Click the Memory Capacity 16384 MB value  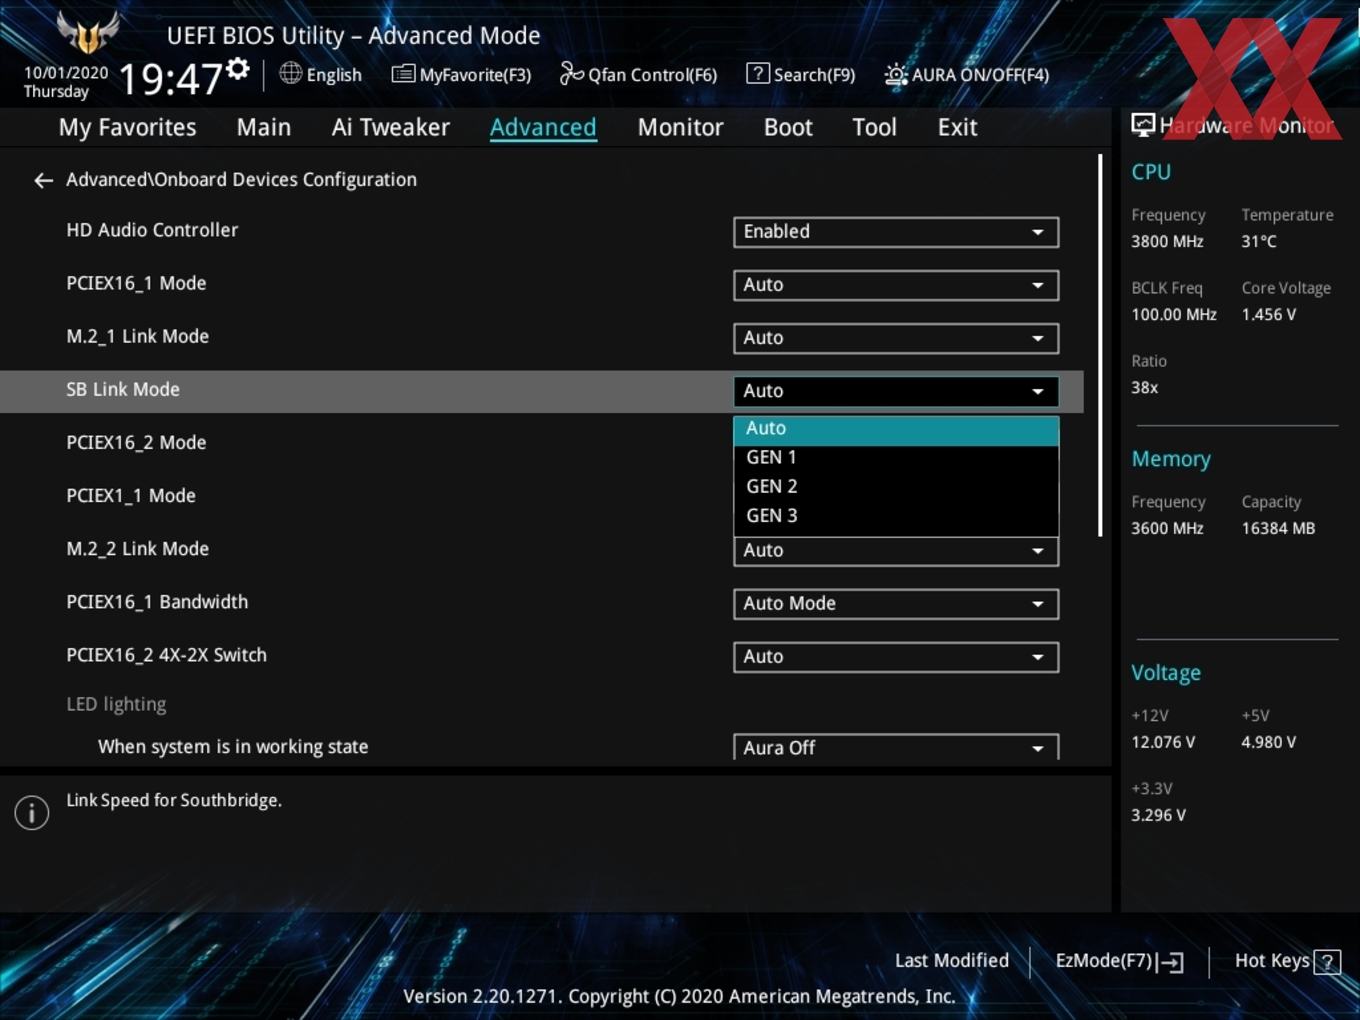tap(1278, 529)
